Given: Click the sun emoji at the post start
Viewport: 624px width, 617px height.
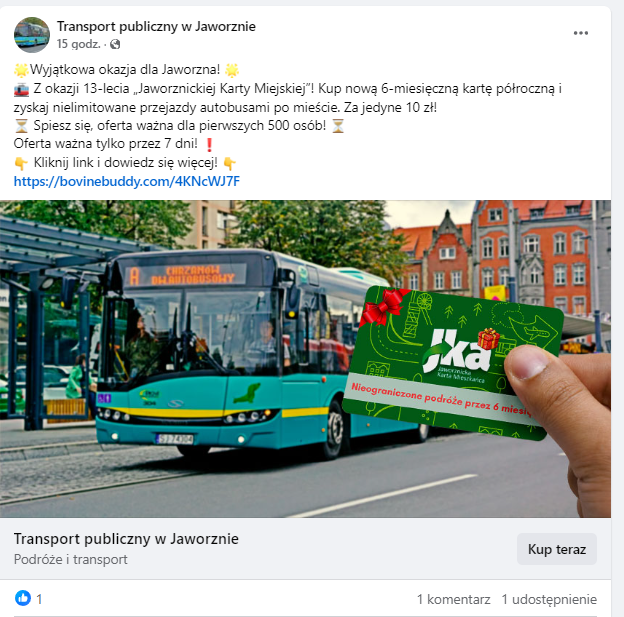Looking at the screenshot, I should [21, 70].
